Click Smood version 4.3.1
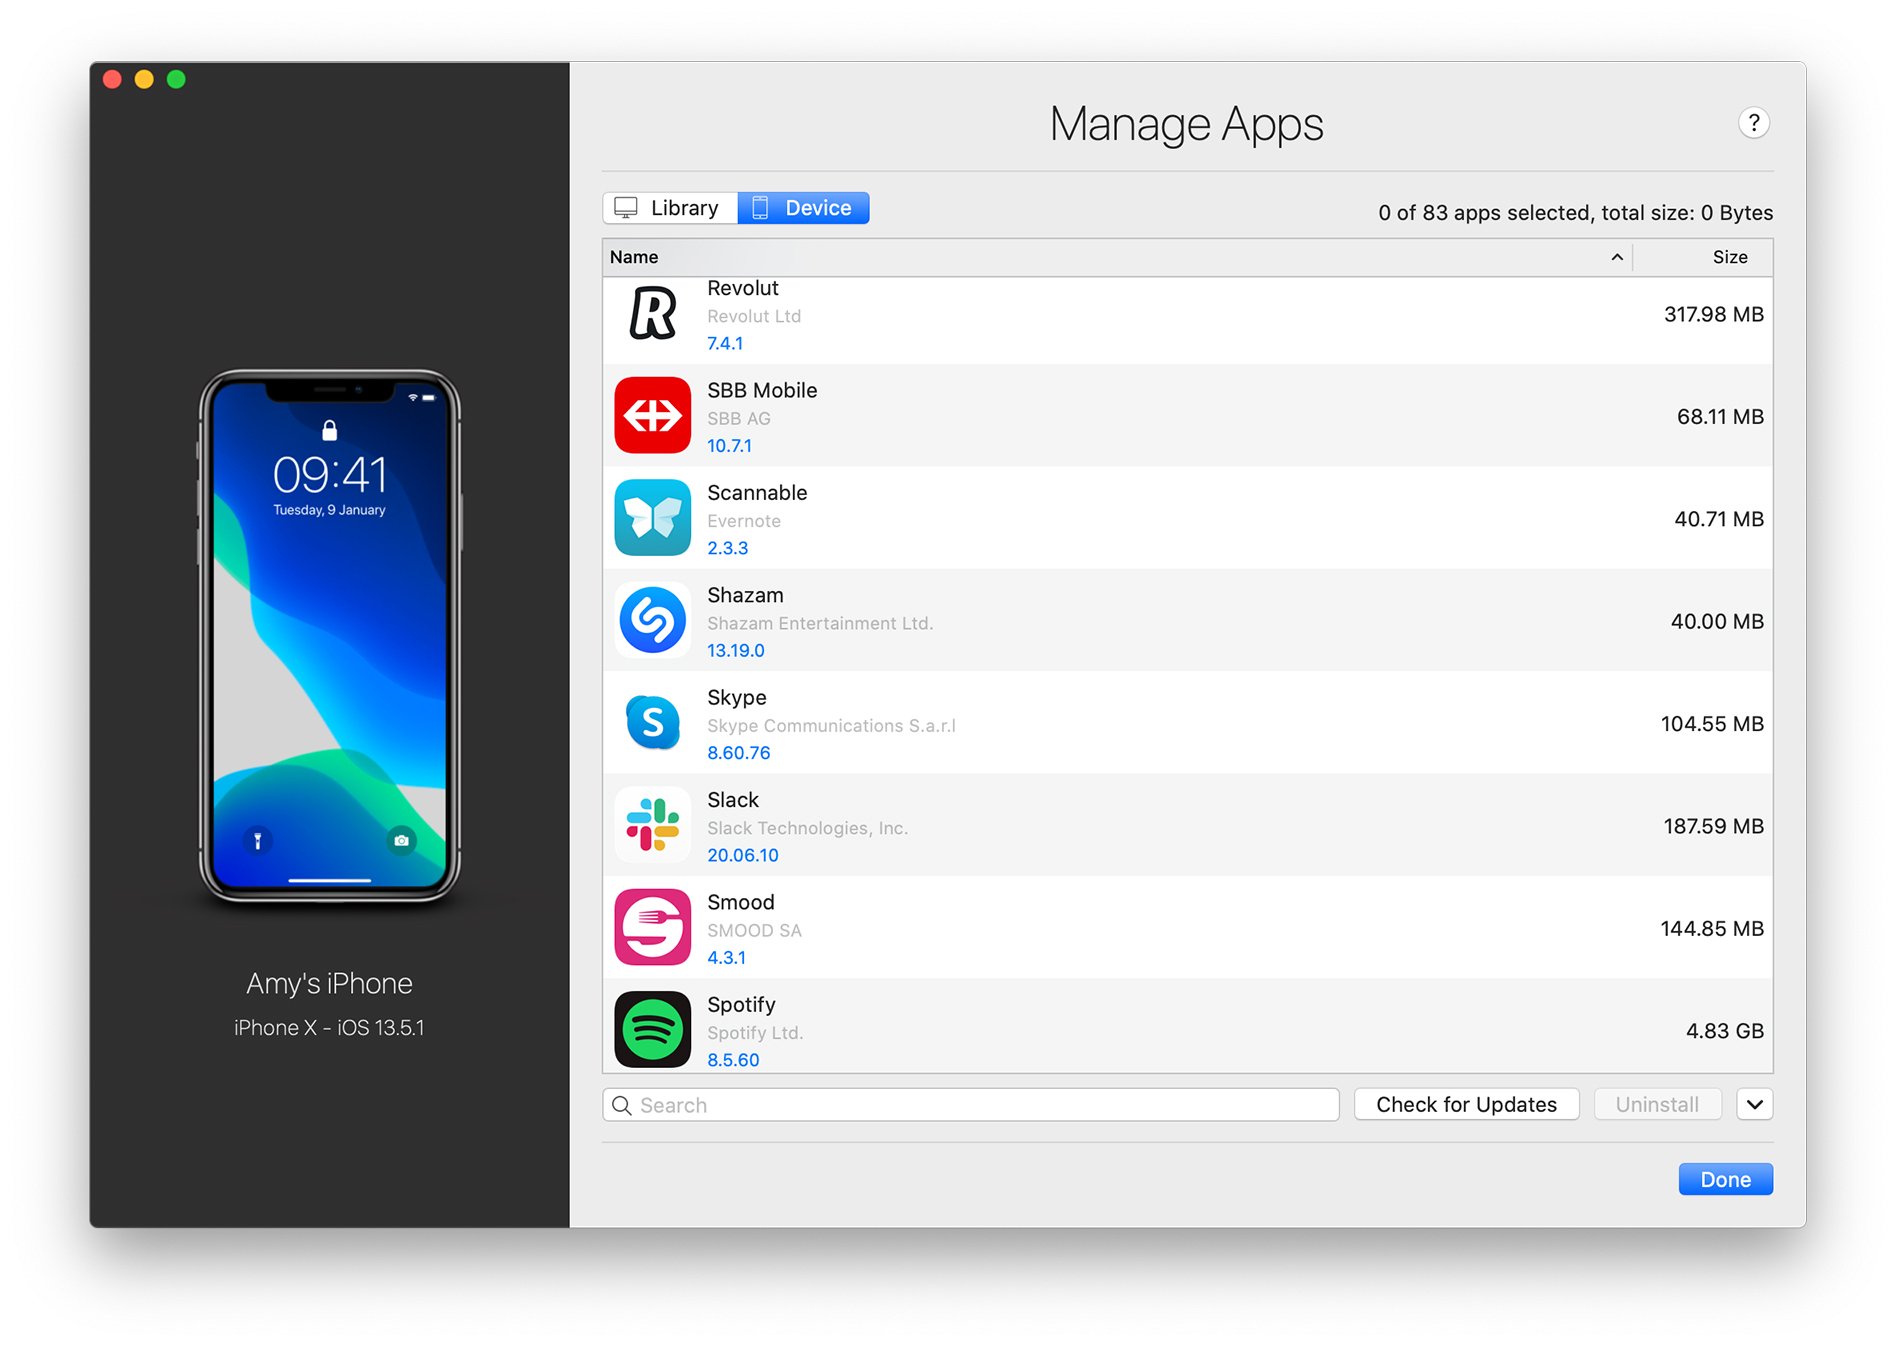 tap(726, 957)
